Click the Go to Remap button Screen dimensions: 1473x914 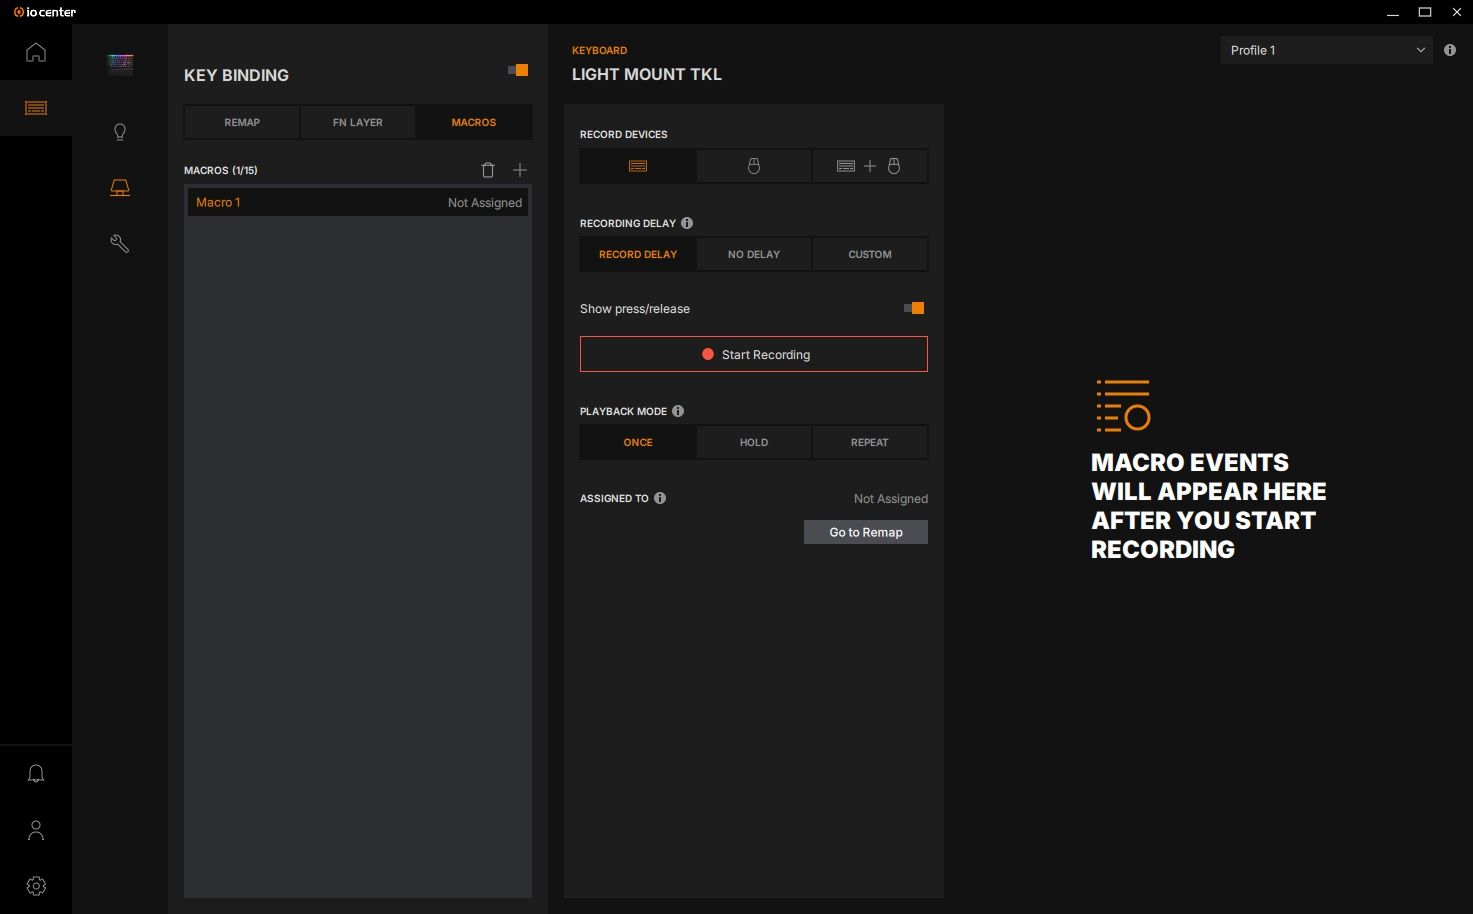click(x=866, y=532)
